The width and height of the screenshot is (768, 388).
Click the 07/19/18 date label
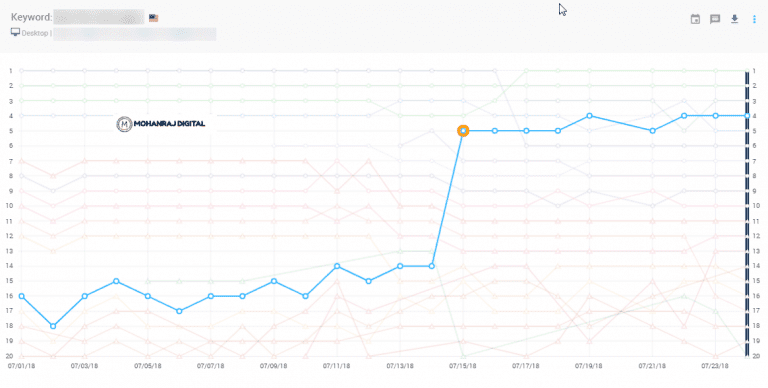click(x=589, y=366)
